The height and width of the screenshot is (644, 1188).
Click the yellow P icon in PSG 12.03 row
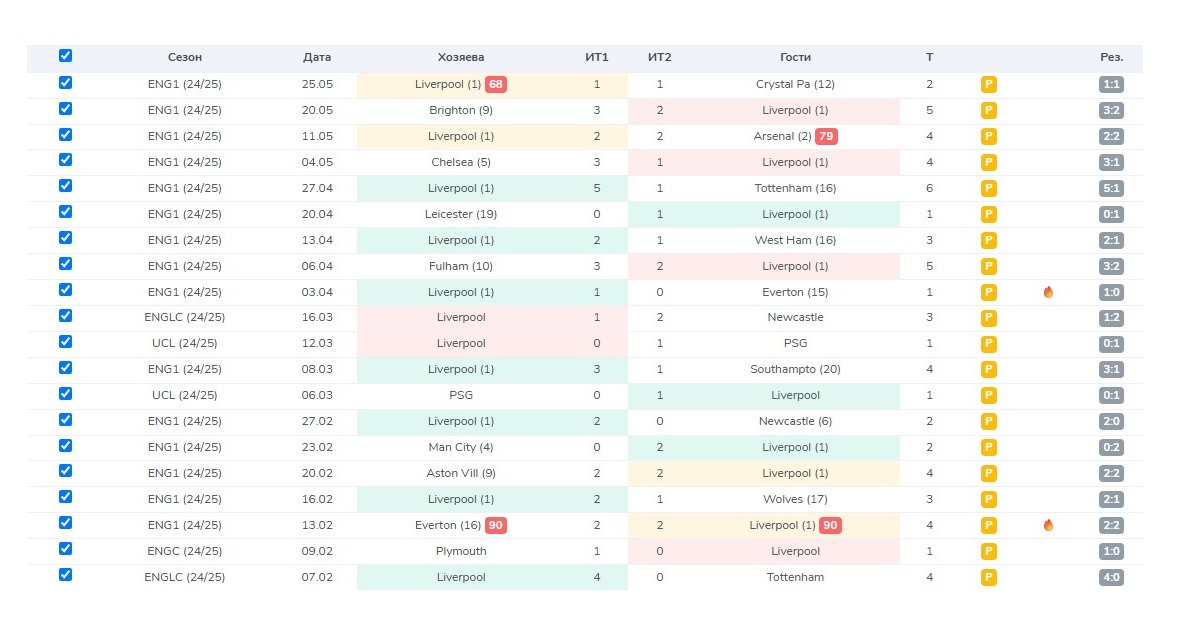[988, 344]
